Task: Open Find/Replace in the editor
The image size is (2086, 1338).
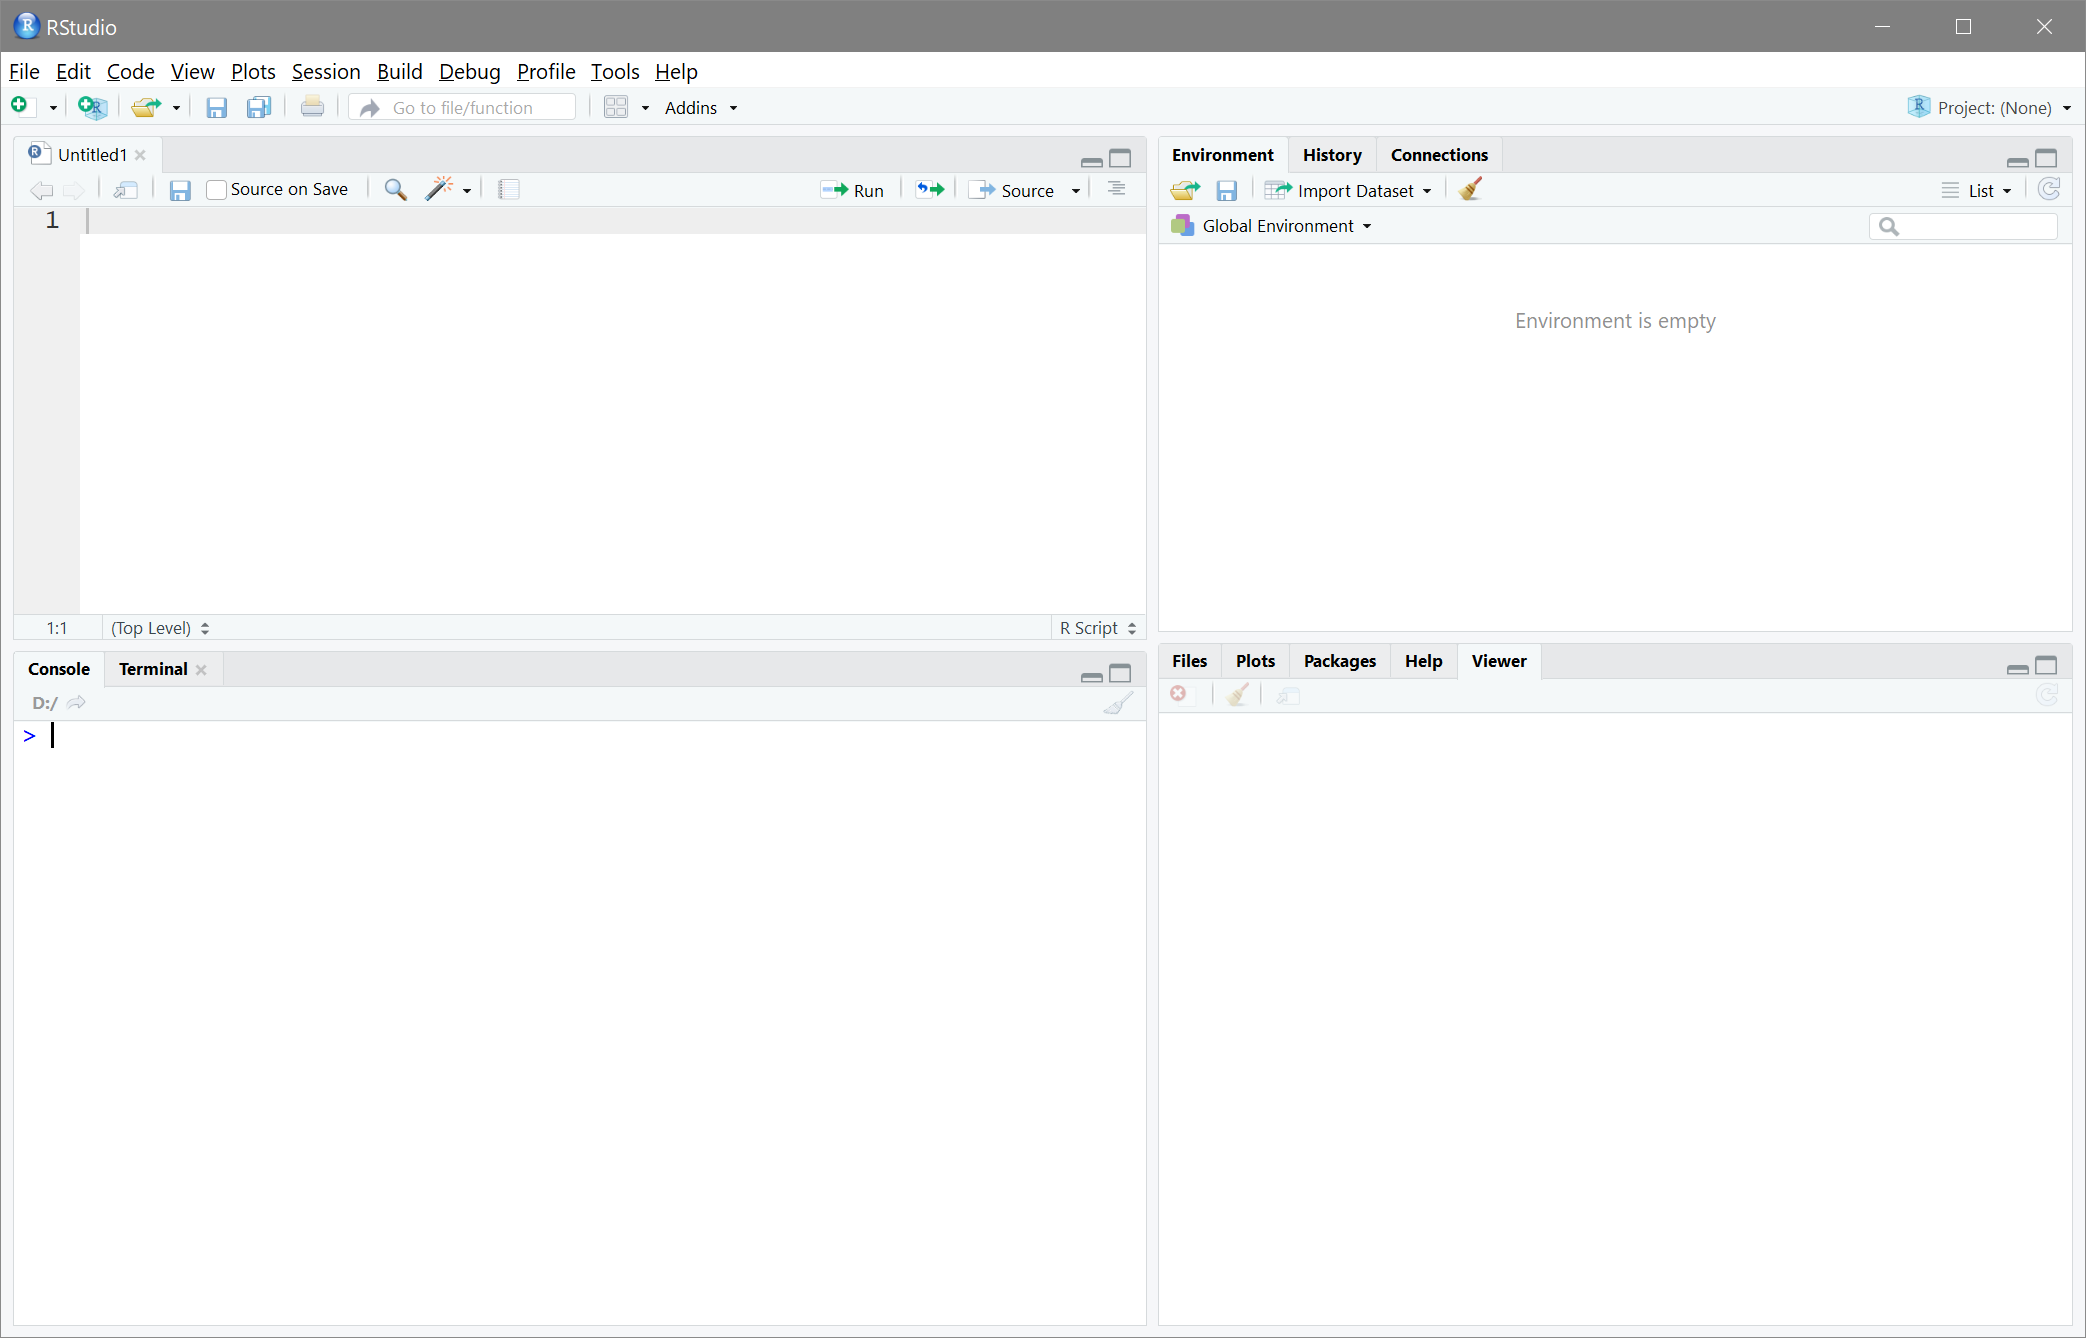Action: [x=396, y=189]
